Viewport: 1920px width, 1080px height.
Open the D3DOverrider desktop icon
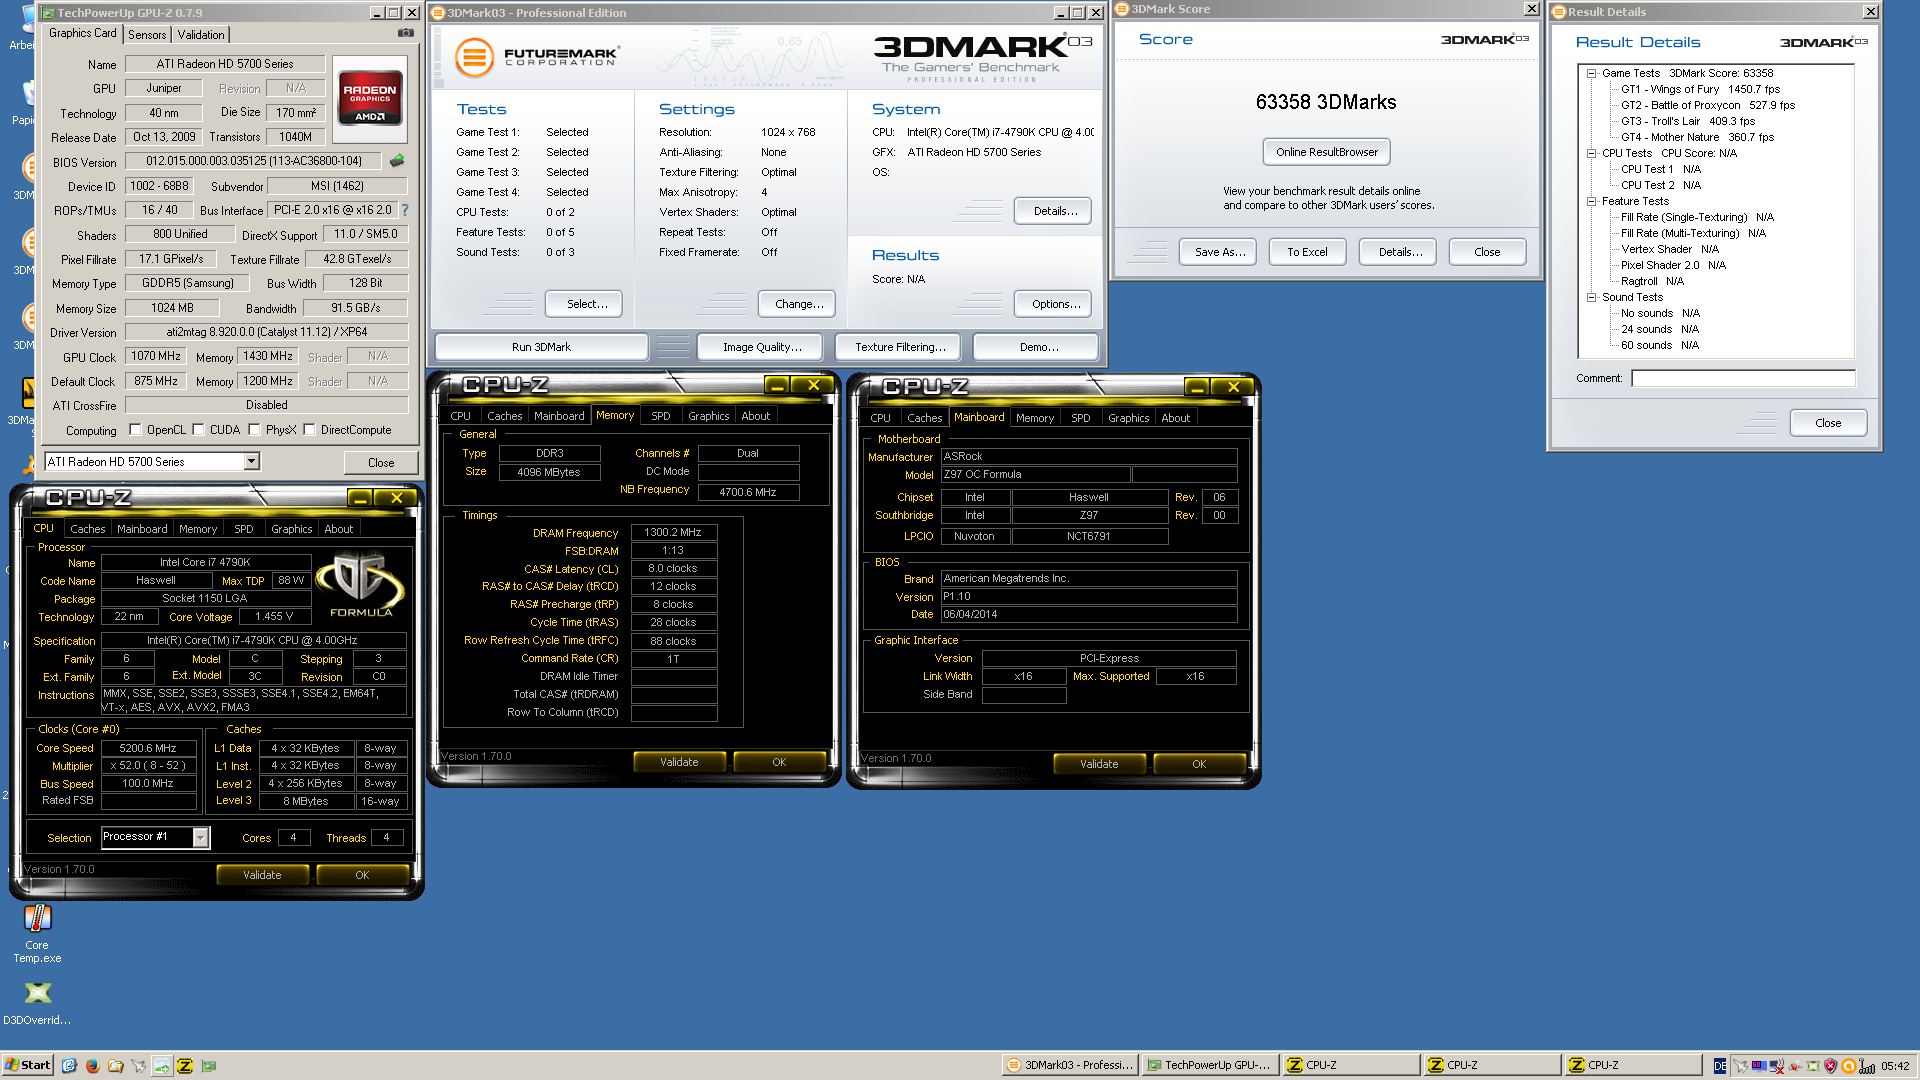click(x=37, y=1003)
